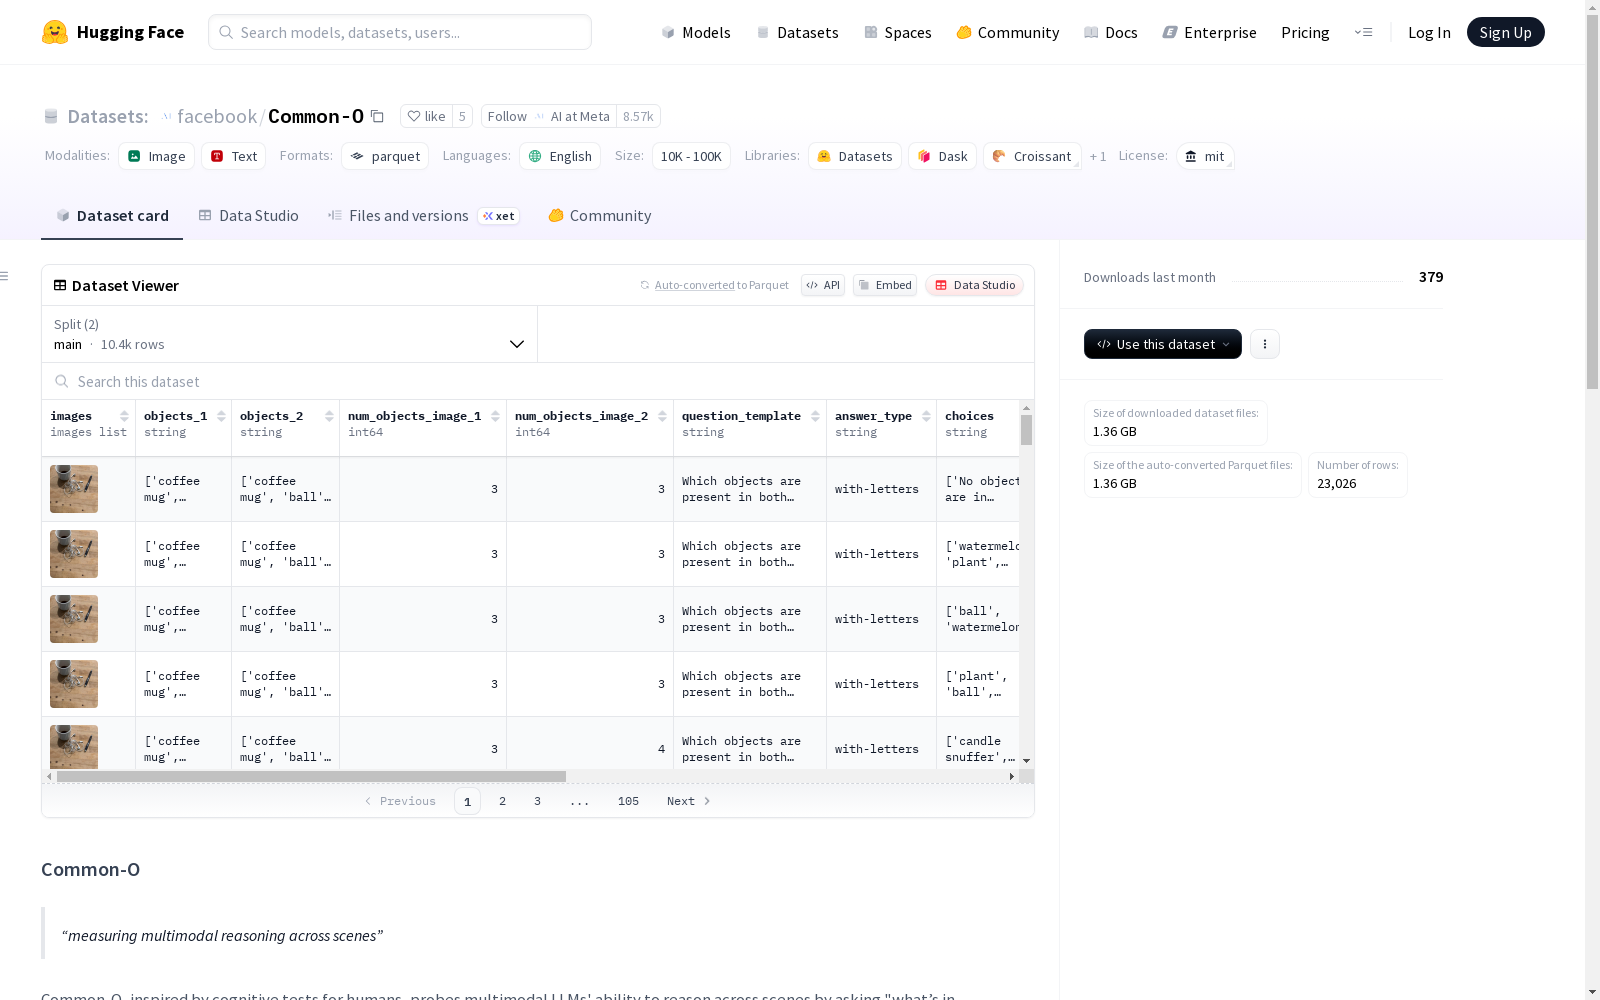Expand the Split selector showing main

290,334
